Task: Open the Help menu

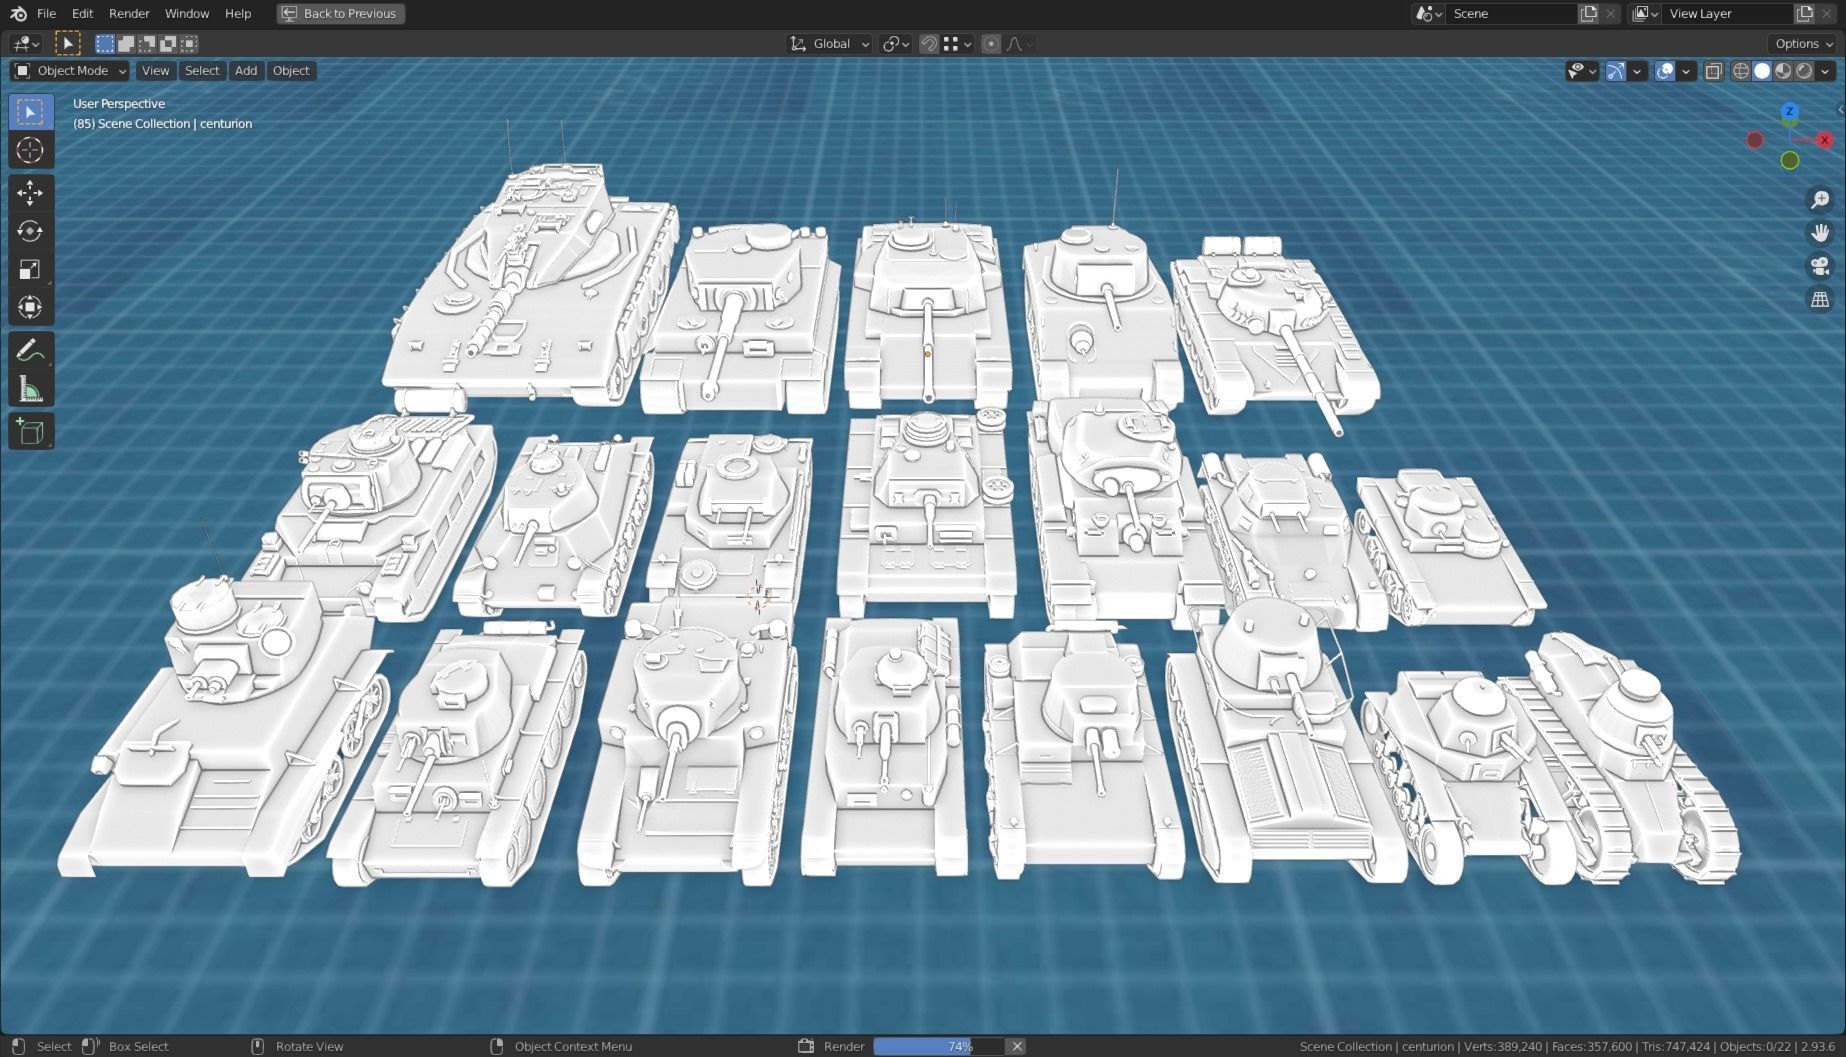Action: [238, 13]
